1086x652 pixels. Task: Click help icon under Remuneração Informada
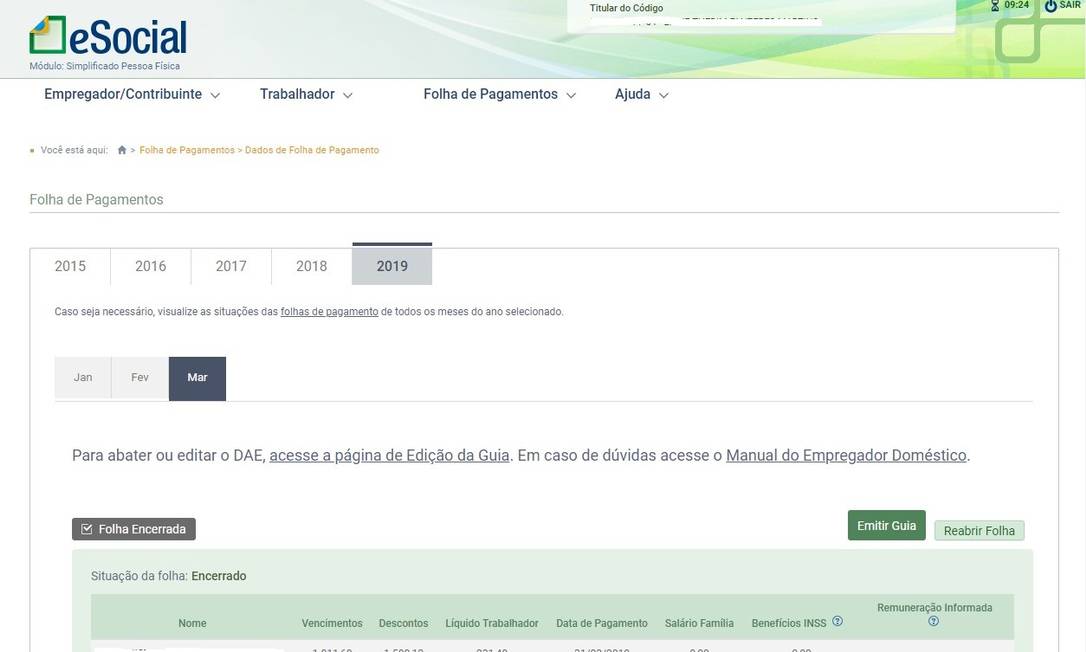(x=933, y=621)
